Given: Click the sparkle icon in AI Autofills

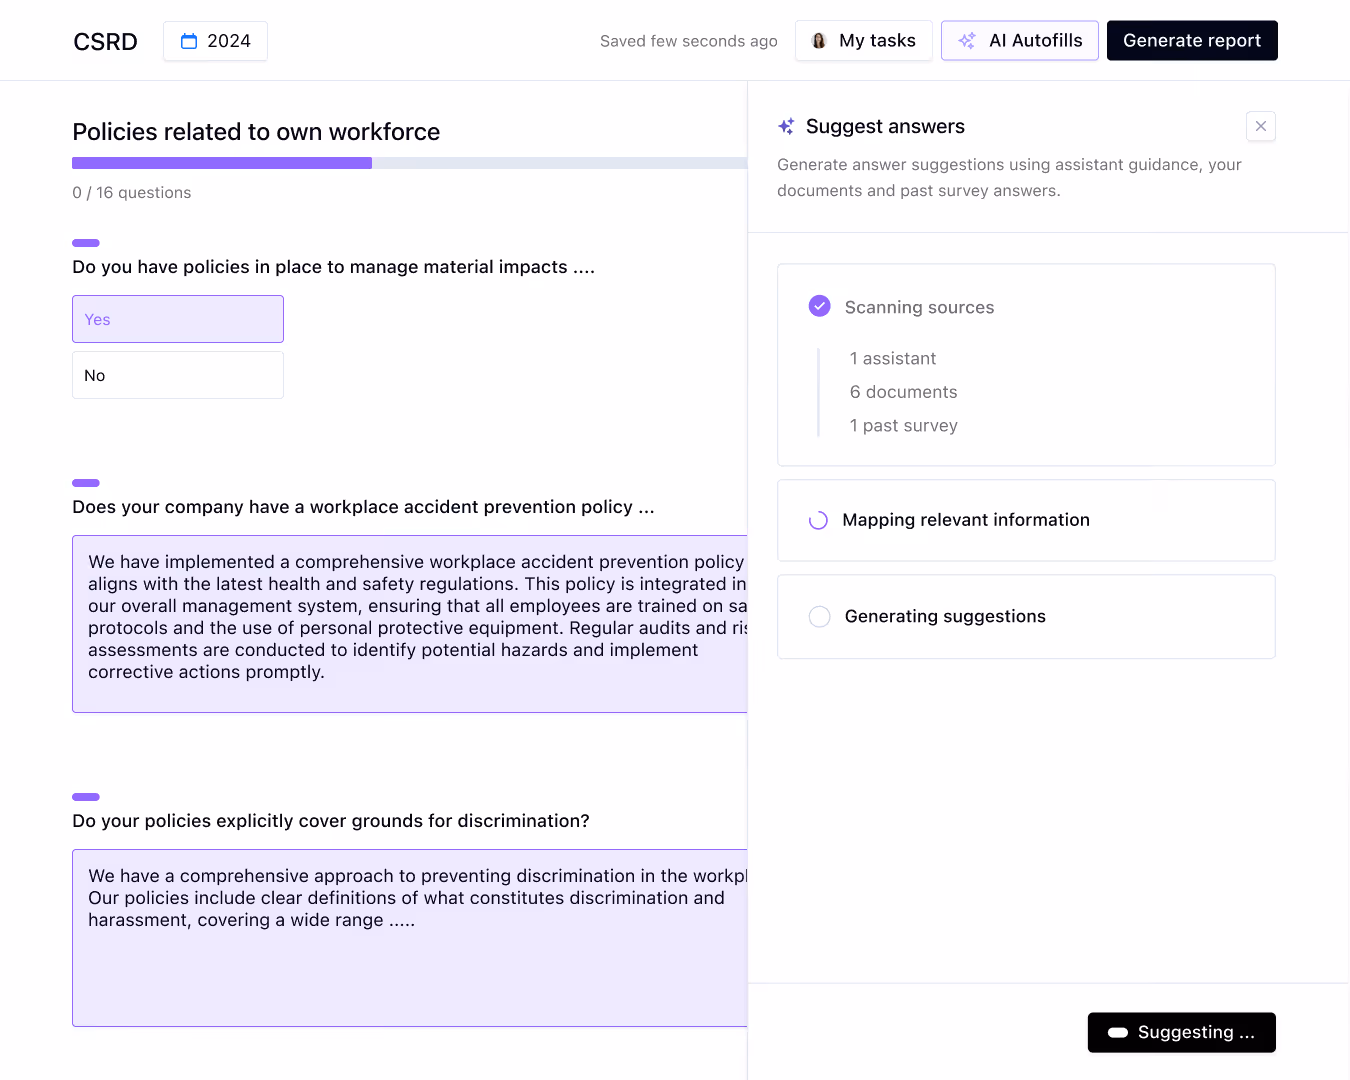Looking at the screenshot, I should click(x=967, y=41).
